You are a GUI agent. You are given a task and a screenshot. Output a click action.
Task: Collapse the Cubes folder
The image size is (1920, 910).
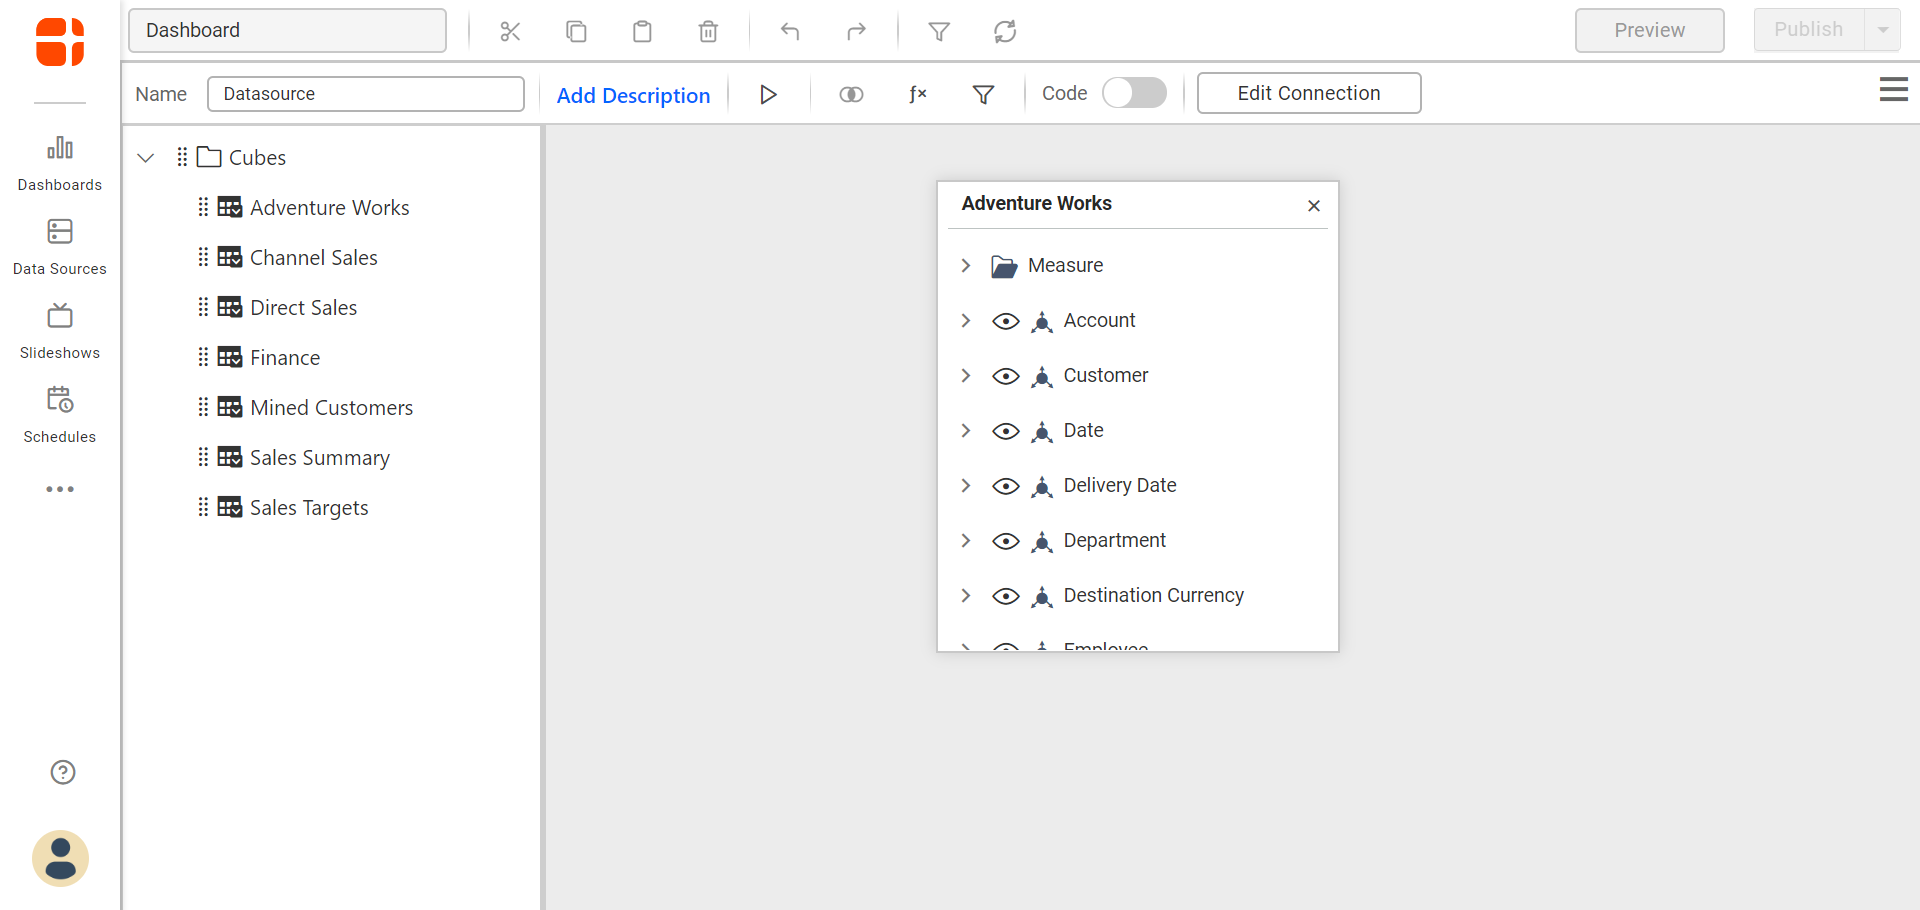tap(146, 158)
